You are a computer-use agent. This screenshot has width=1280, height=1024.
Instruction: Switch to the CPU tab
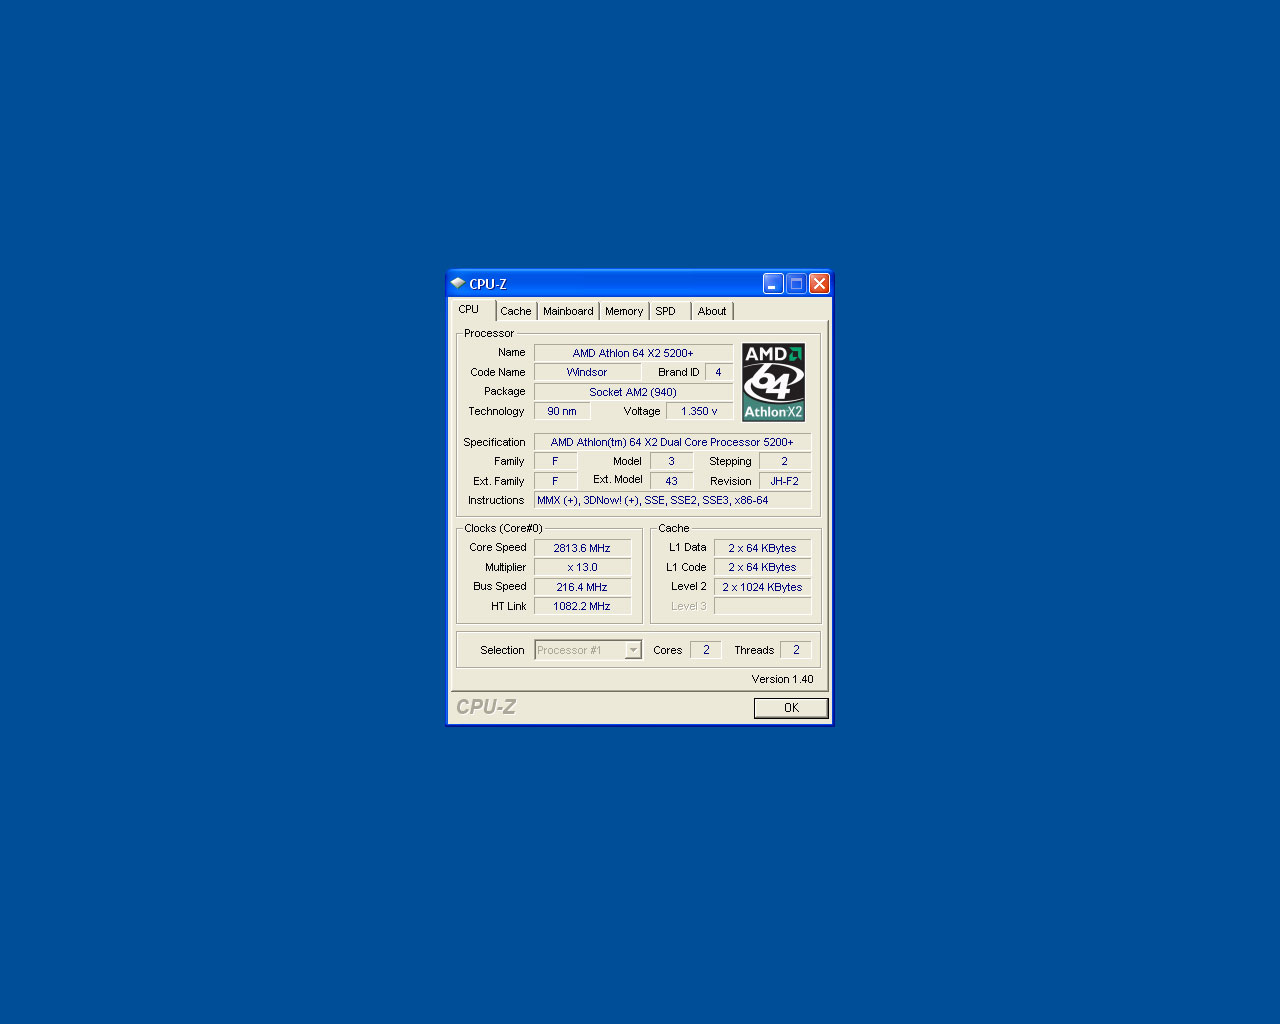469,310
